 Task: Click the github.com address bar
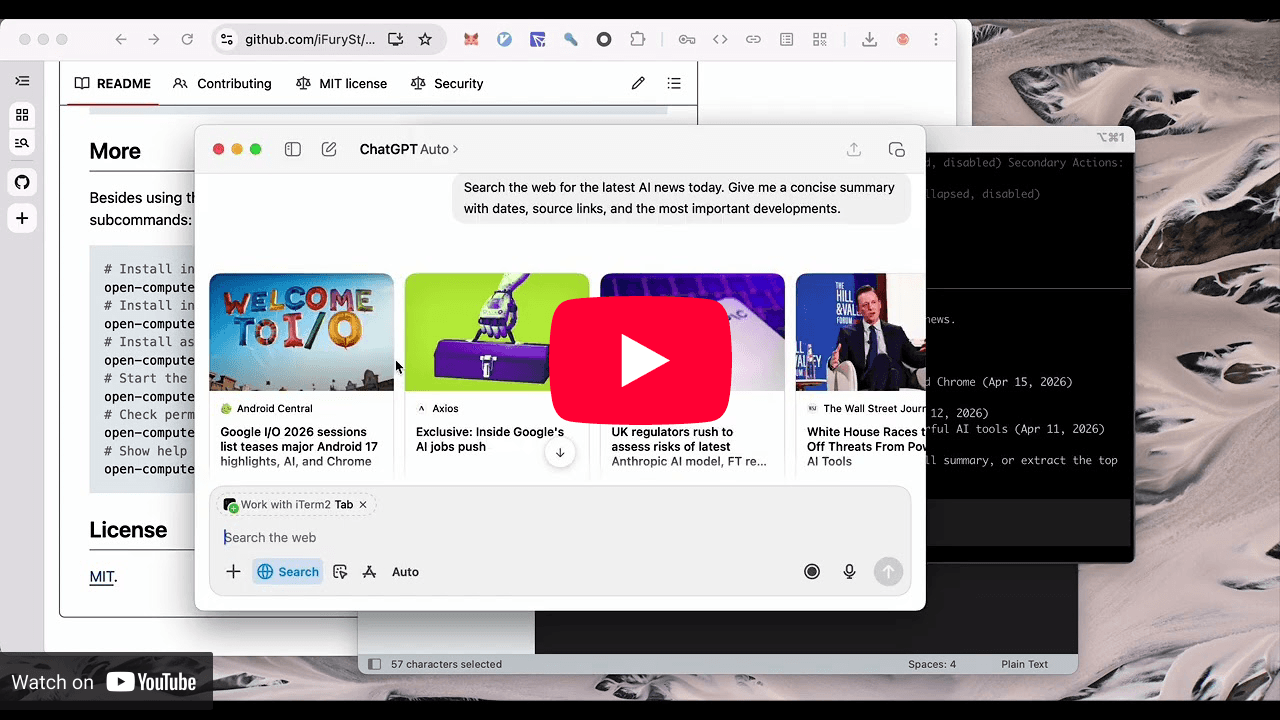coord(311,39)
